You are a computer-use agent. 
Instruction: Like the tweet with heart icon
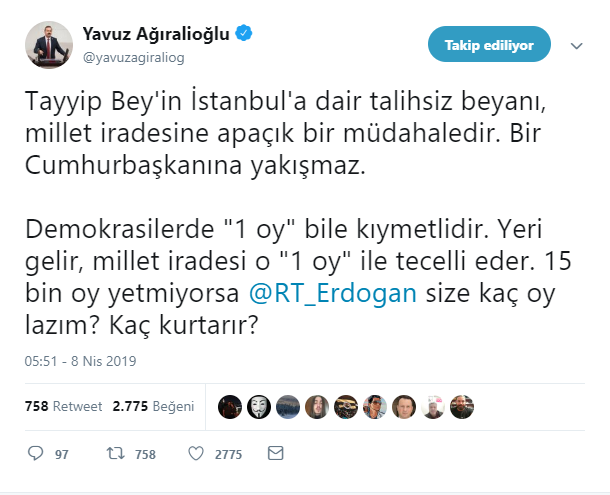[x=196, y=453]
